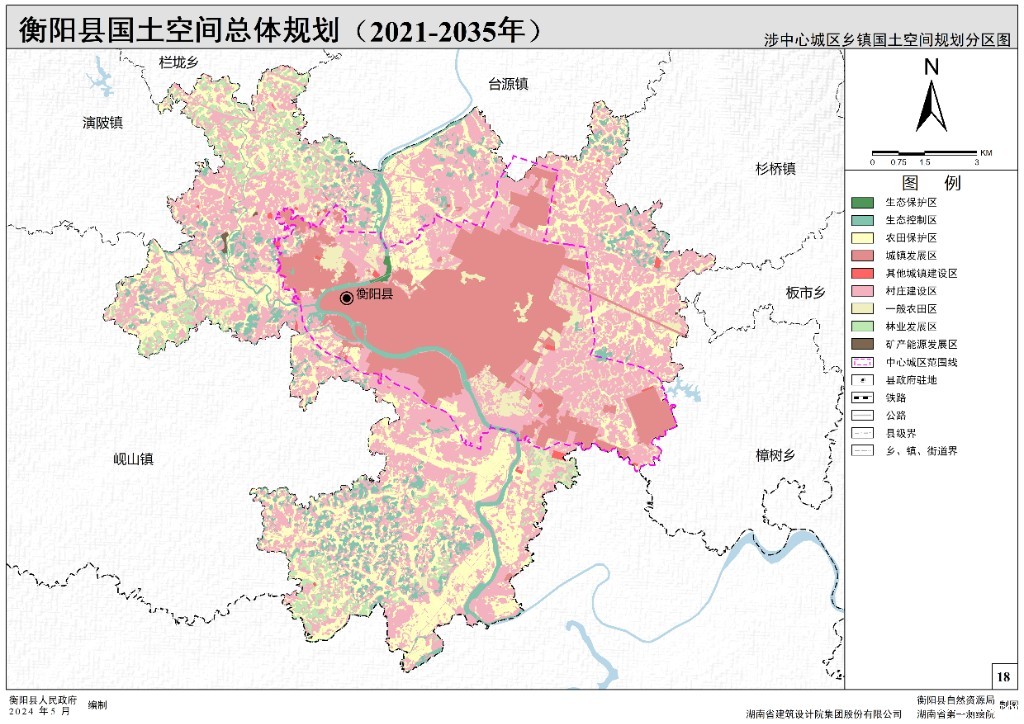The width and height of the screenshot is (1024, 724).
Task: Select the 县政府驻地 legend symbol
Action: tap(861, 380)
